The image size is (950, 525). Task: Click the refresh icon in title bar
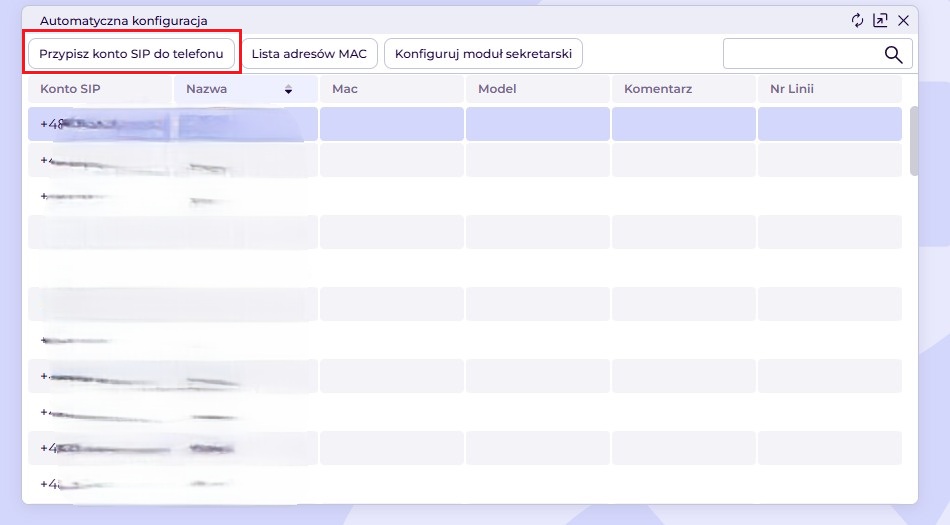(857, 21)
